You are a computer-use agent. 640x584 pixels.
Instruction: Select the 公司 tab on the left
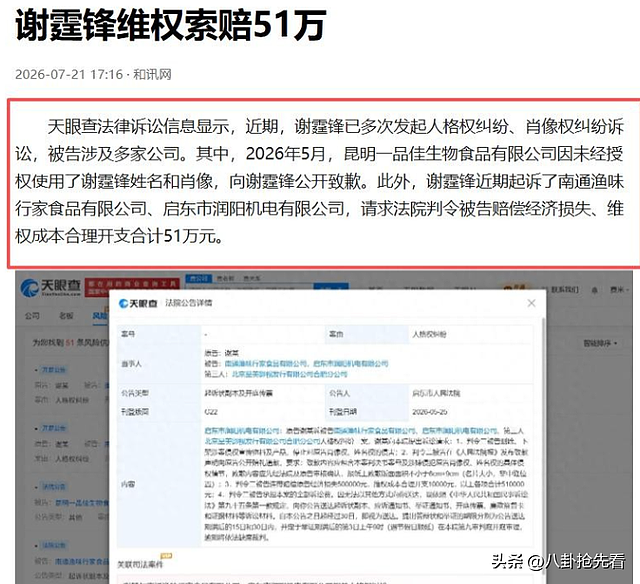pyautogui.click(x=32, y=316)
